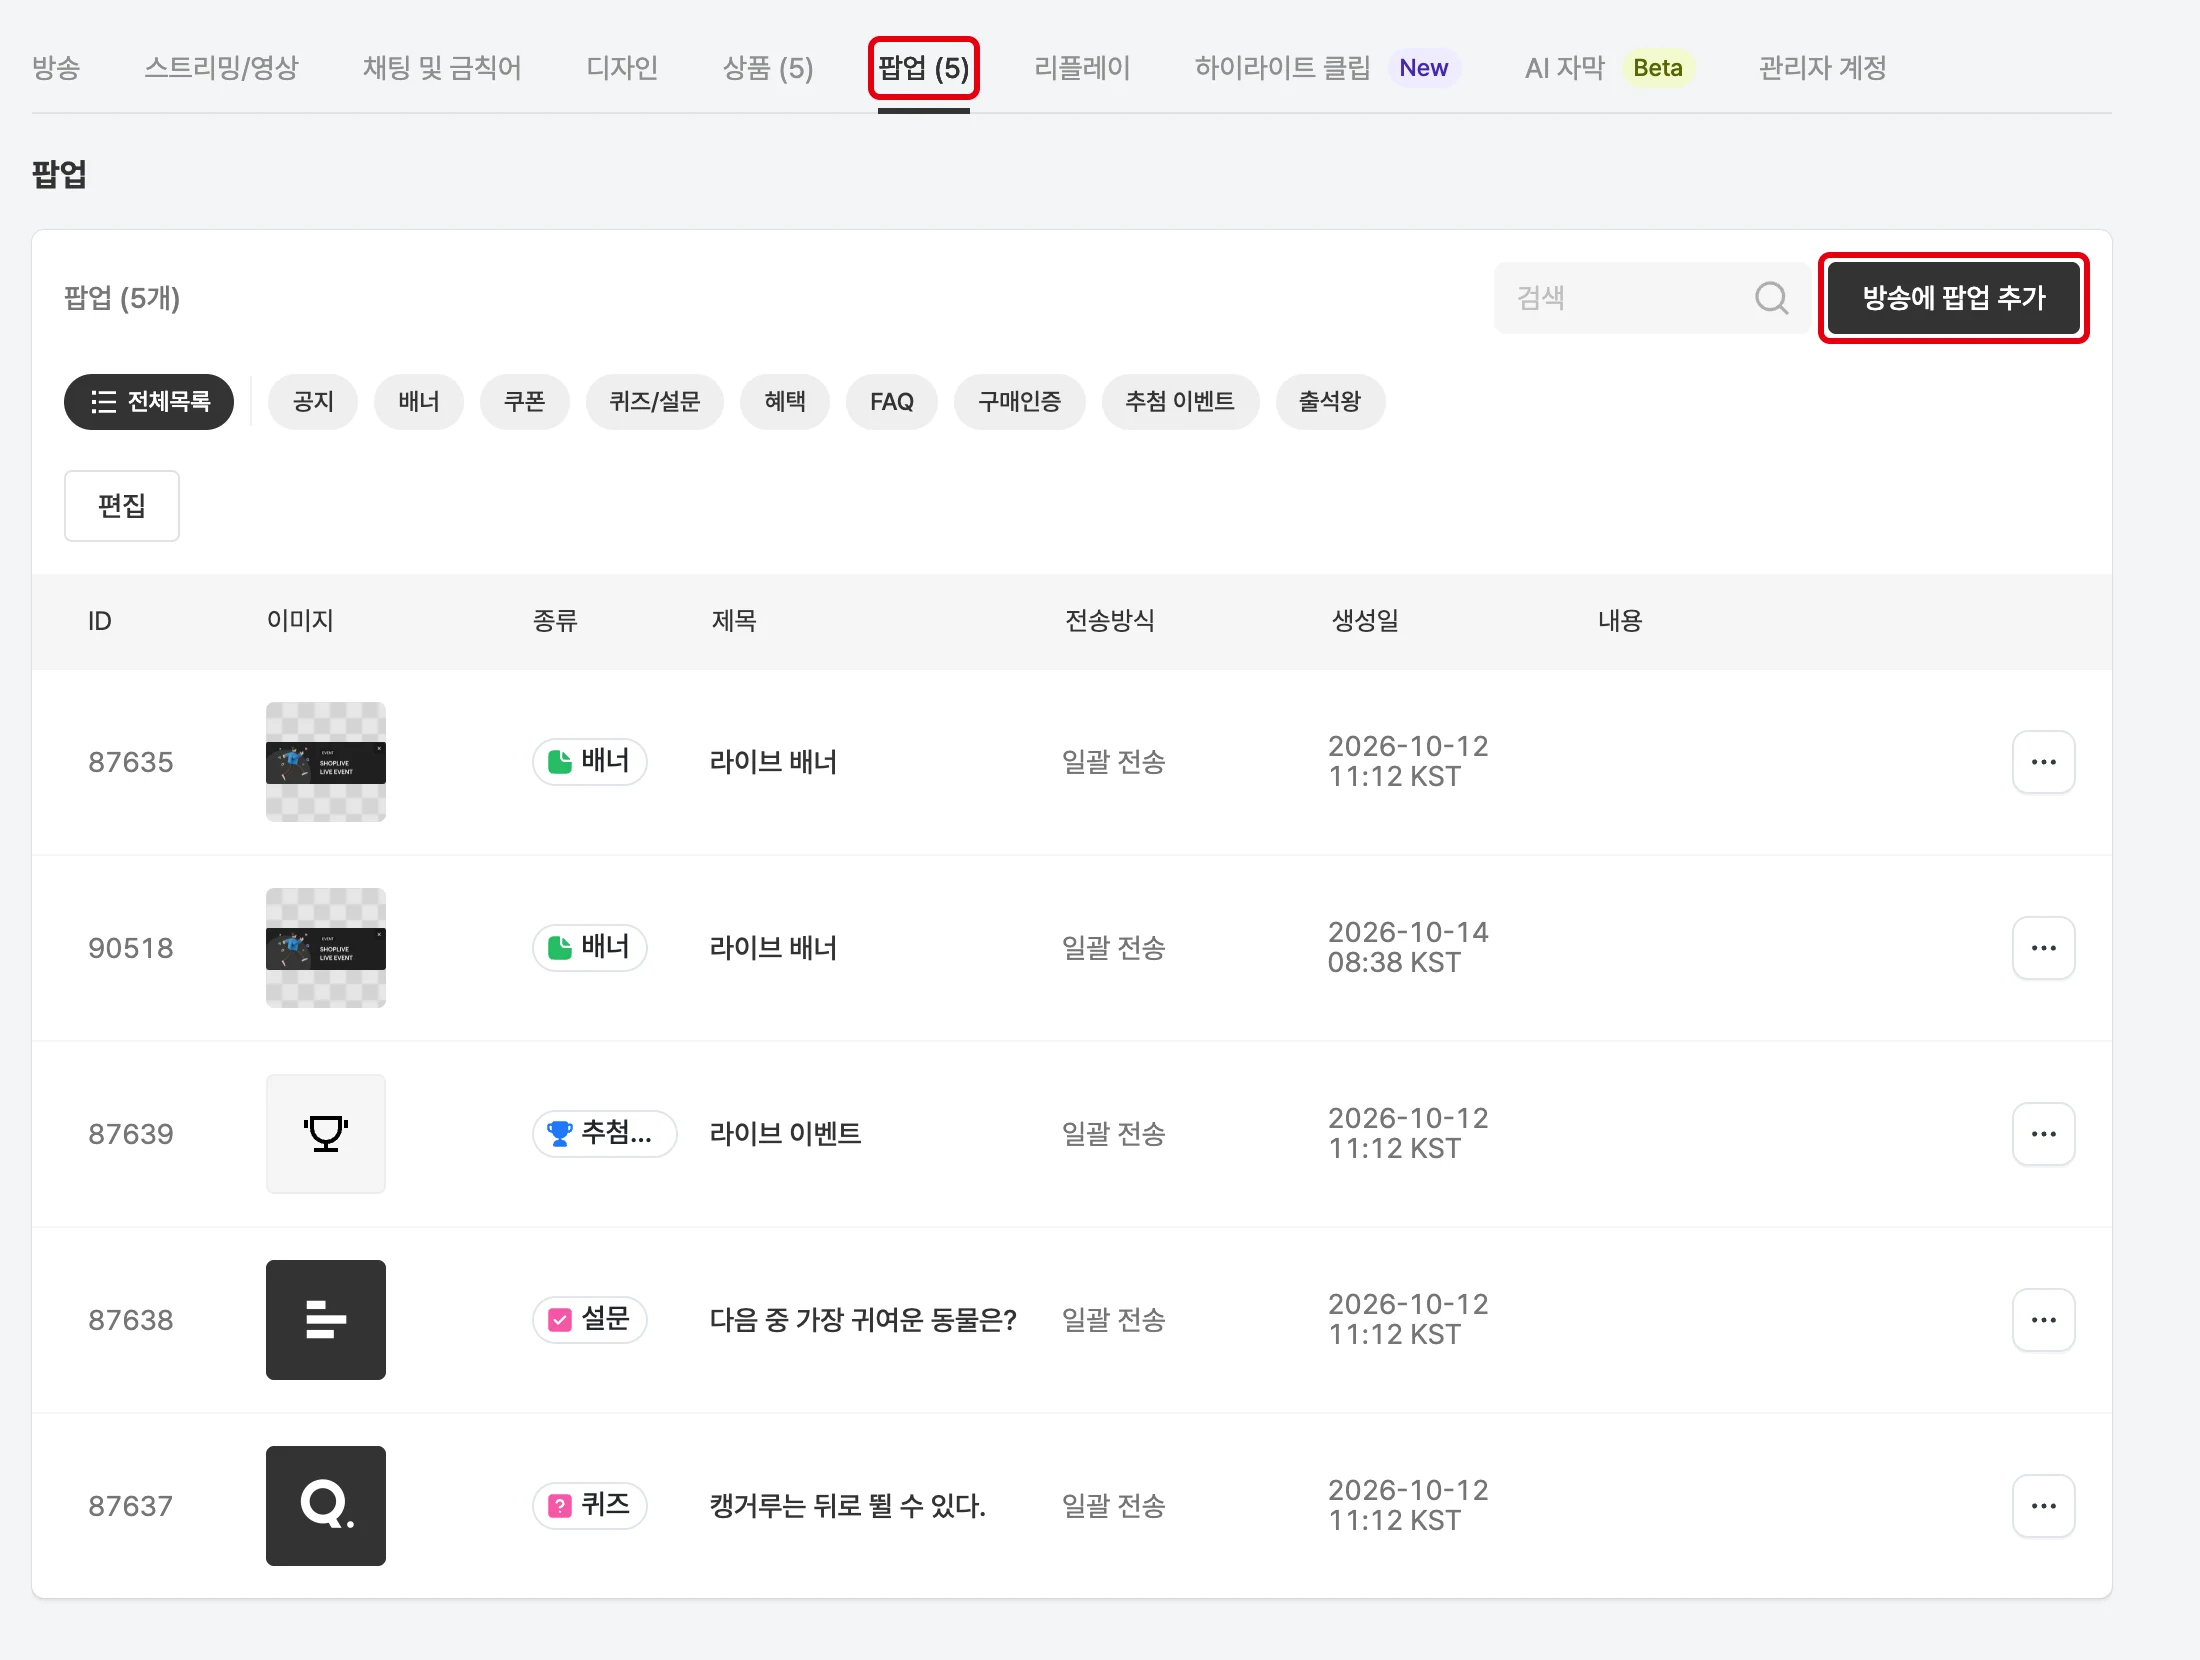
Task: Filter popups by 퀴즈/설문
Action: (x=655, y=402)
